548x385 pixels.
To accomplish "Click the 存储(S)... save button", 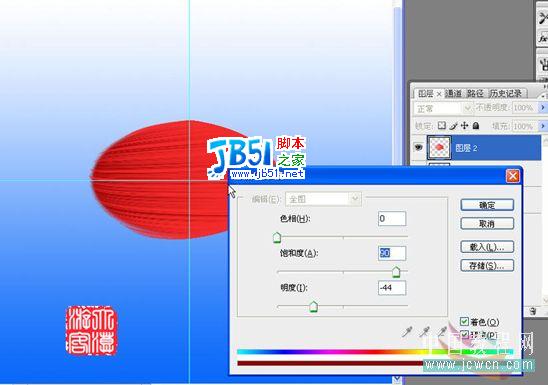I will tap(487, 266).
